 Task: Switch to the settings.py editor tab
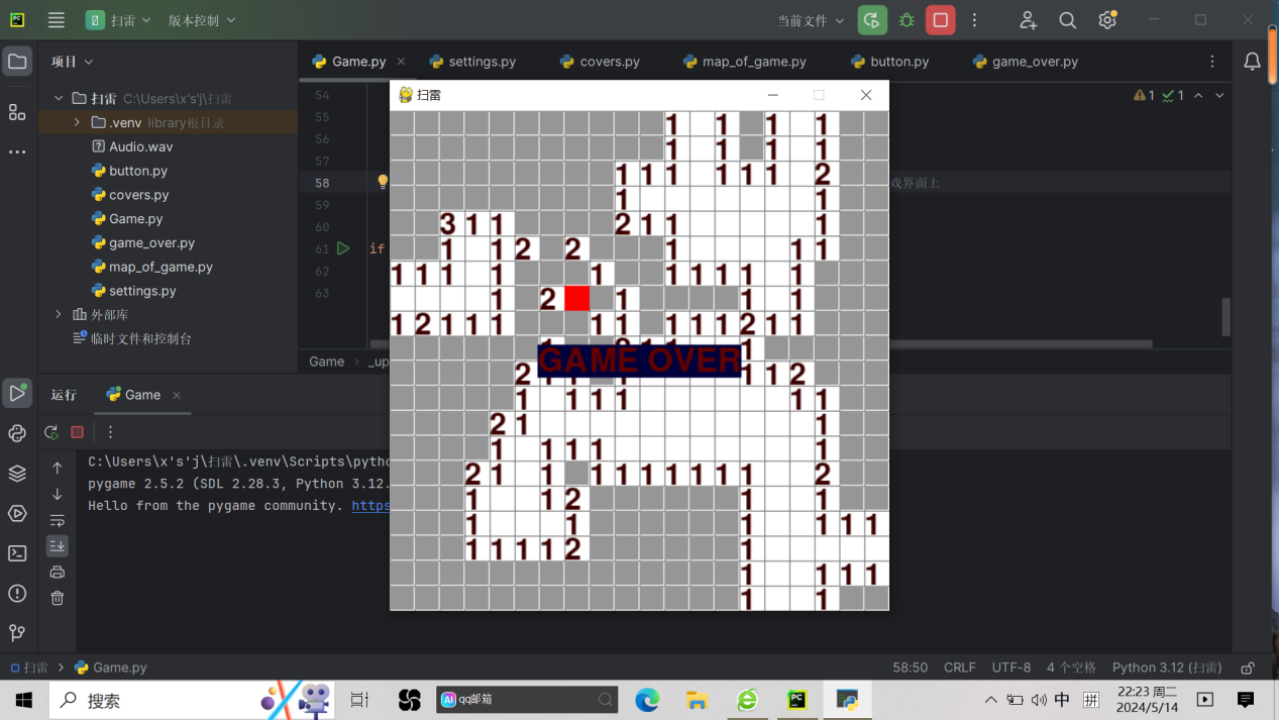[x=481, y=62]
